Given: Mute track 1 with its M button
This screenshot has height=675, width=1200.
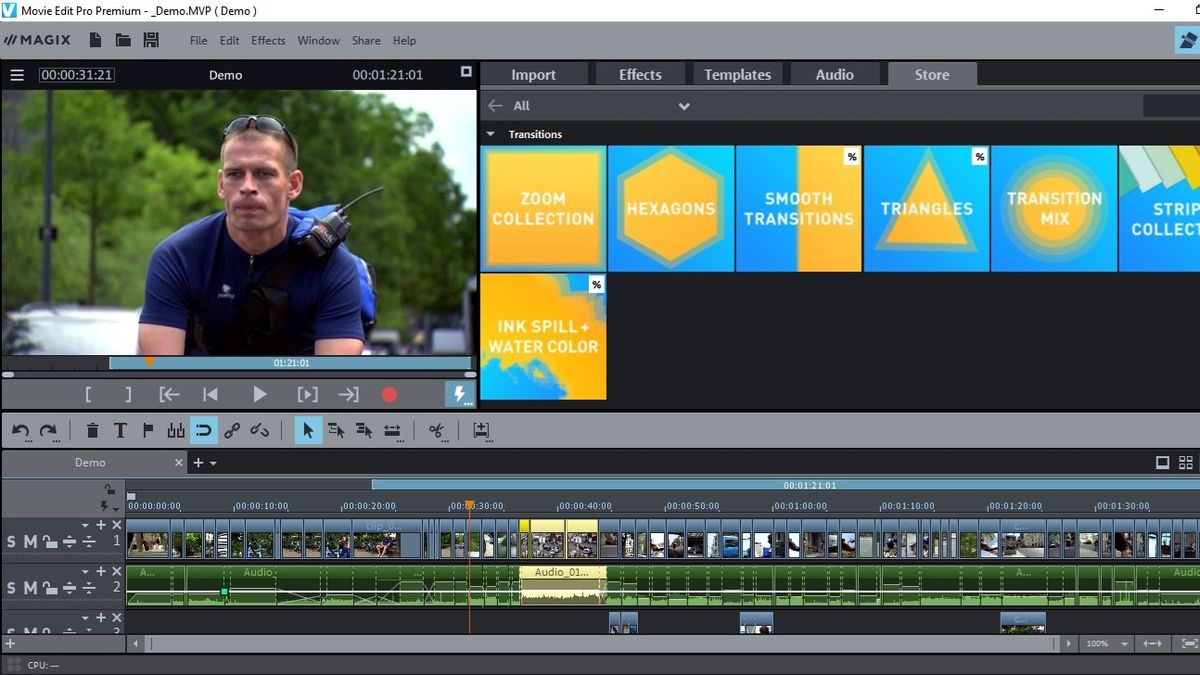Looking at the screenshot, I should click(x=28, y=541).
